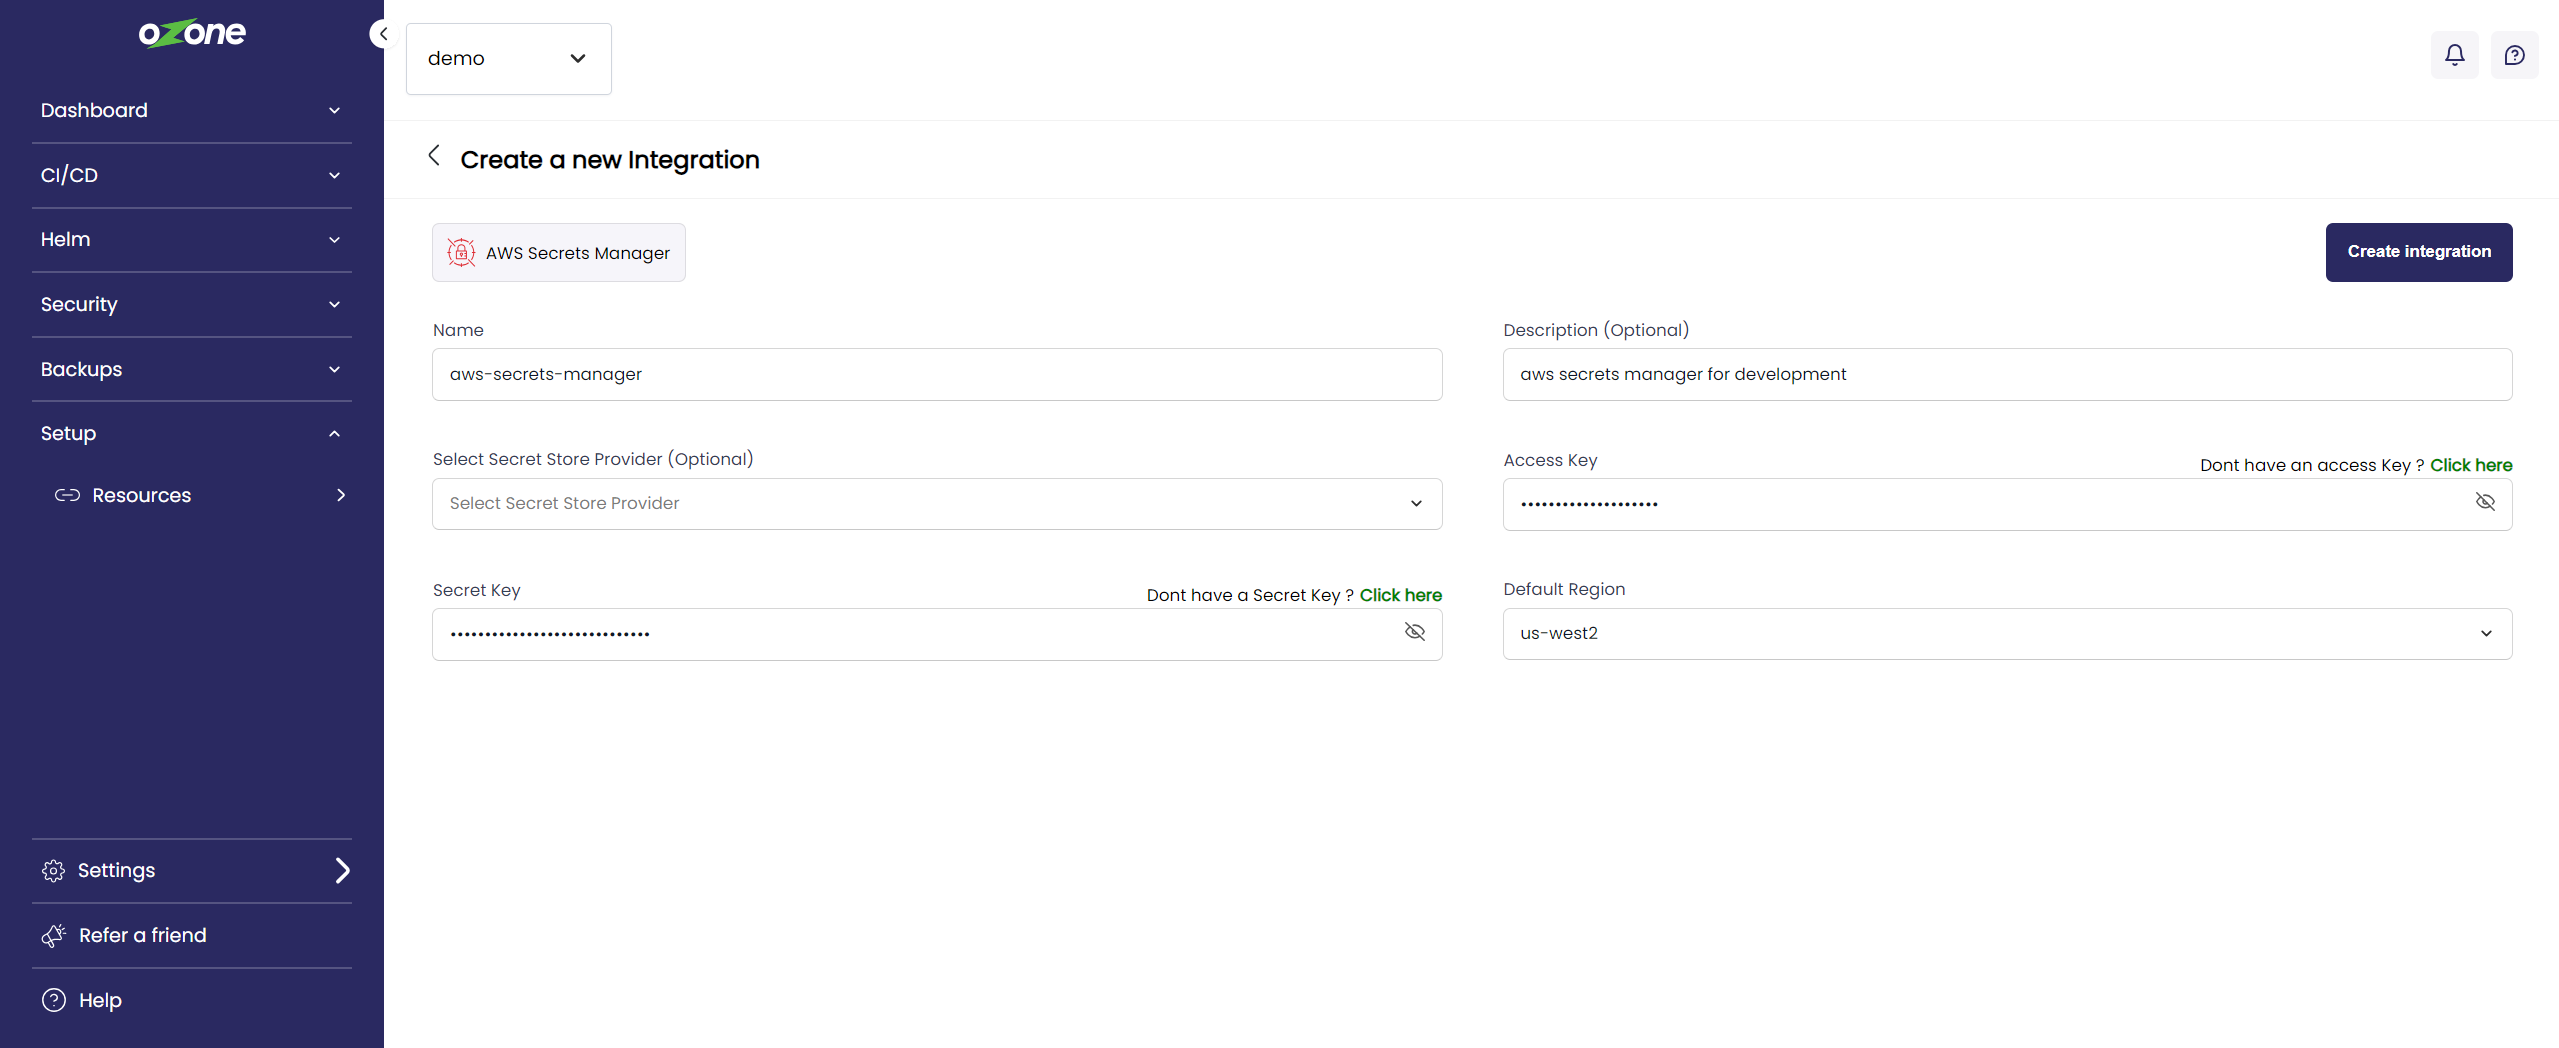
Task: Click the Settings gear icon
Action: [x=54, y=871]
